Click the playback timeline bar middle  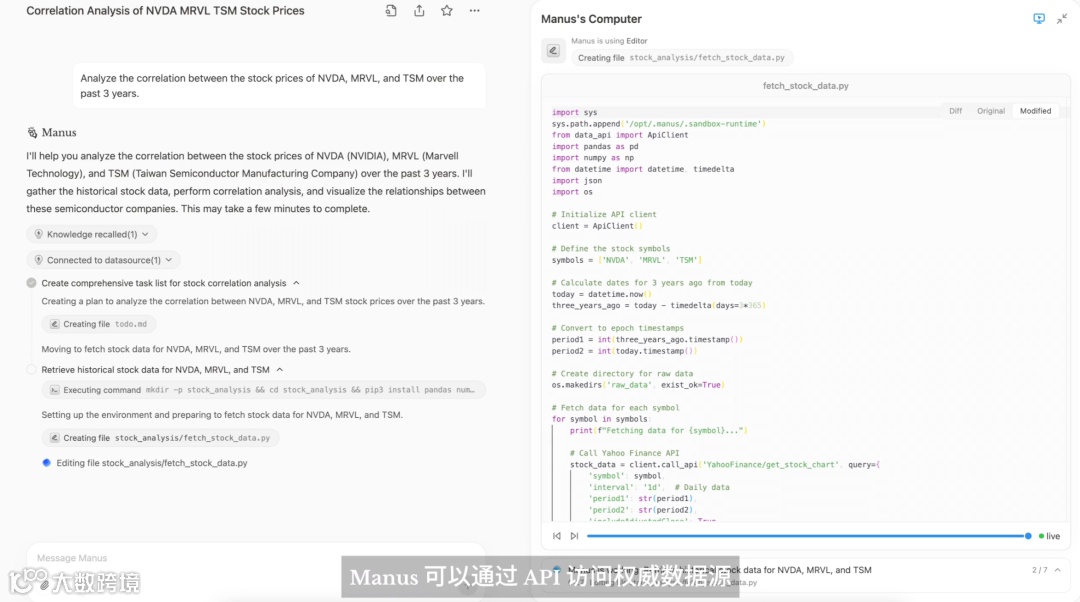tap(807, 536)
